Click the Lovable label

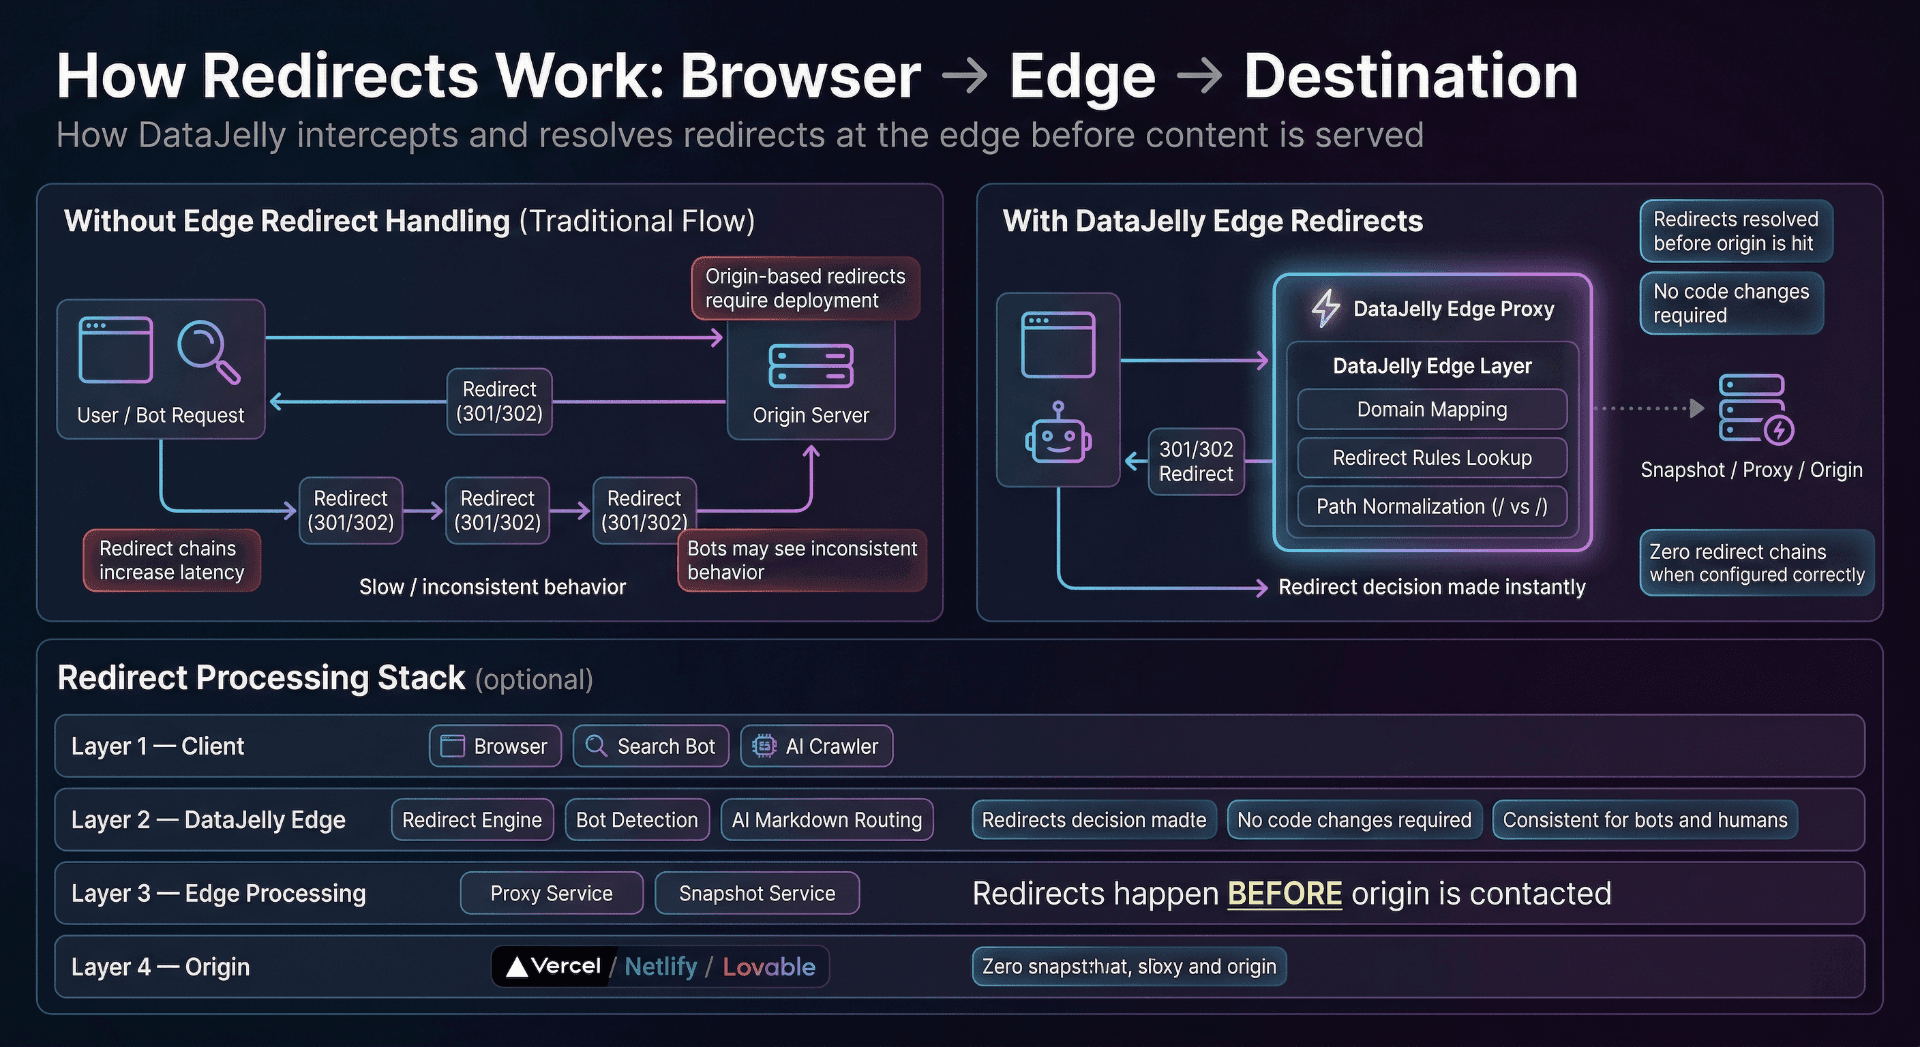click(x=769, y=967)
